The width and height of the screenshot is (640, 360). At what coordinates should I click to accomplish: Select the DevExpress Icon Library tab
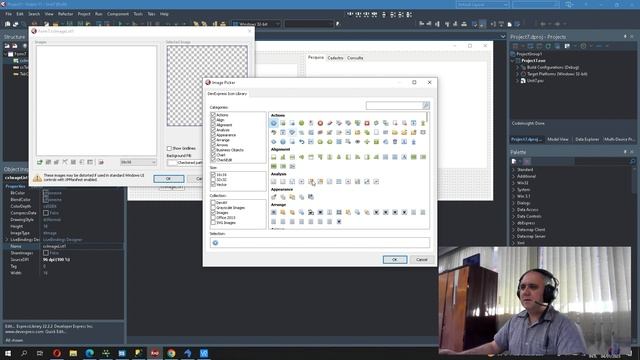coord(227,93)
